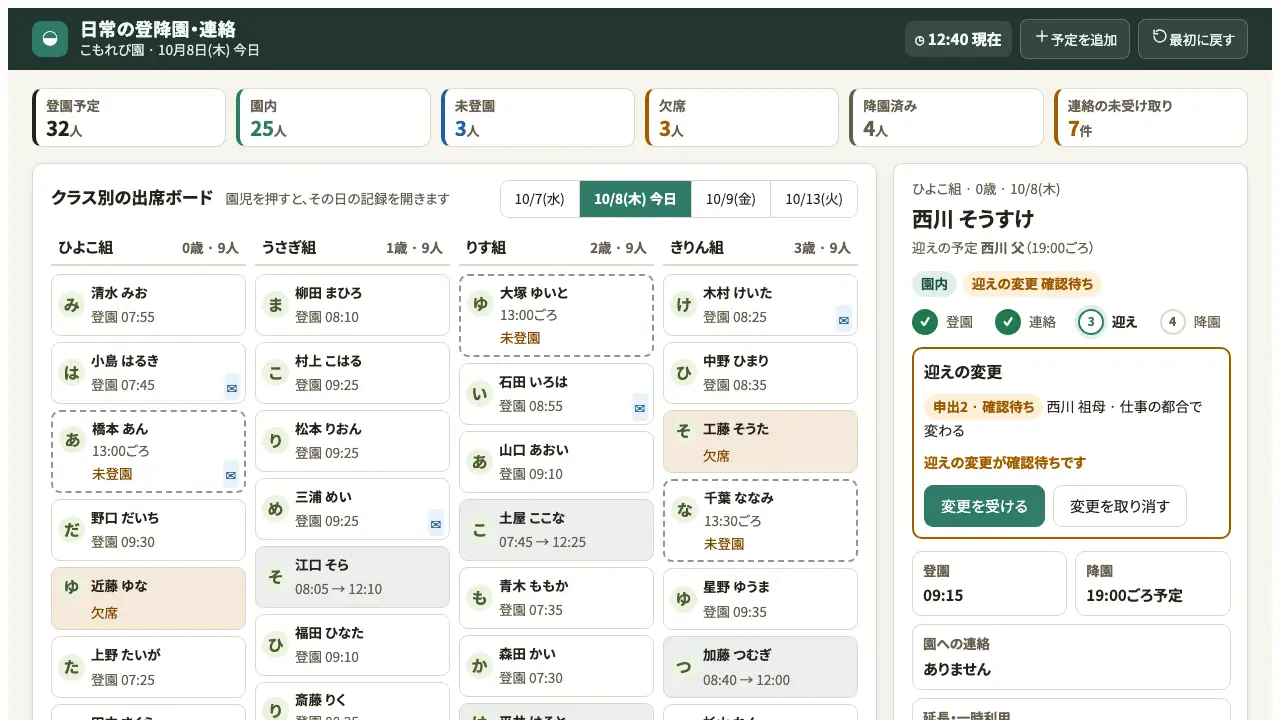Select the 欠席 3人 summary card
Screen dimensions: 1280x720
(x=742, y=118)
